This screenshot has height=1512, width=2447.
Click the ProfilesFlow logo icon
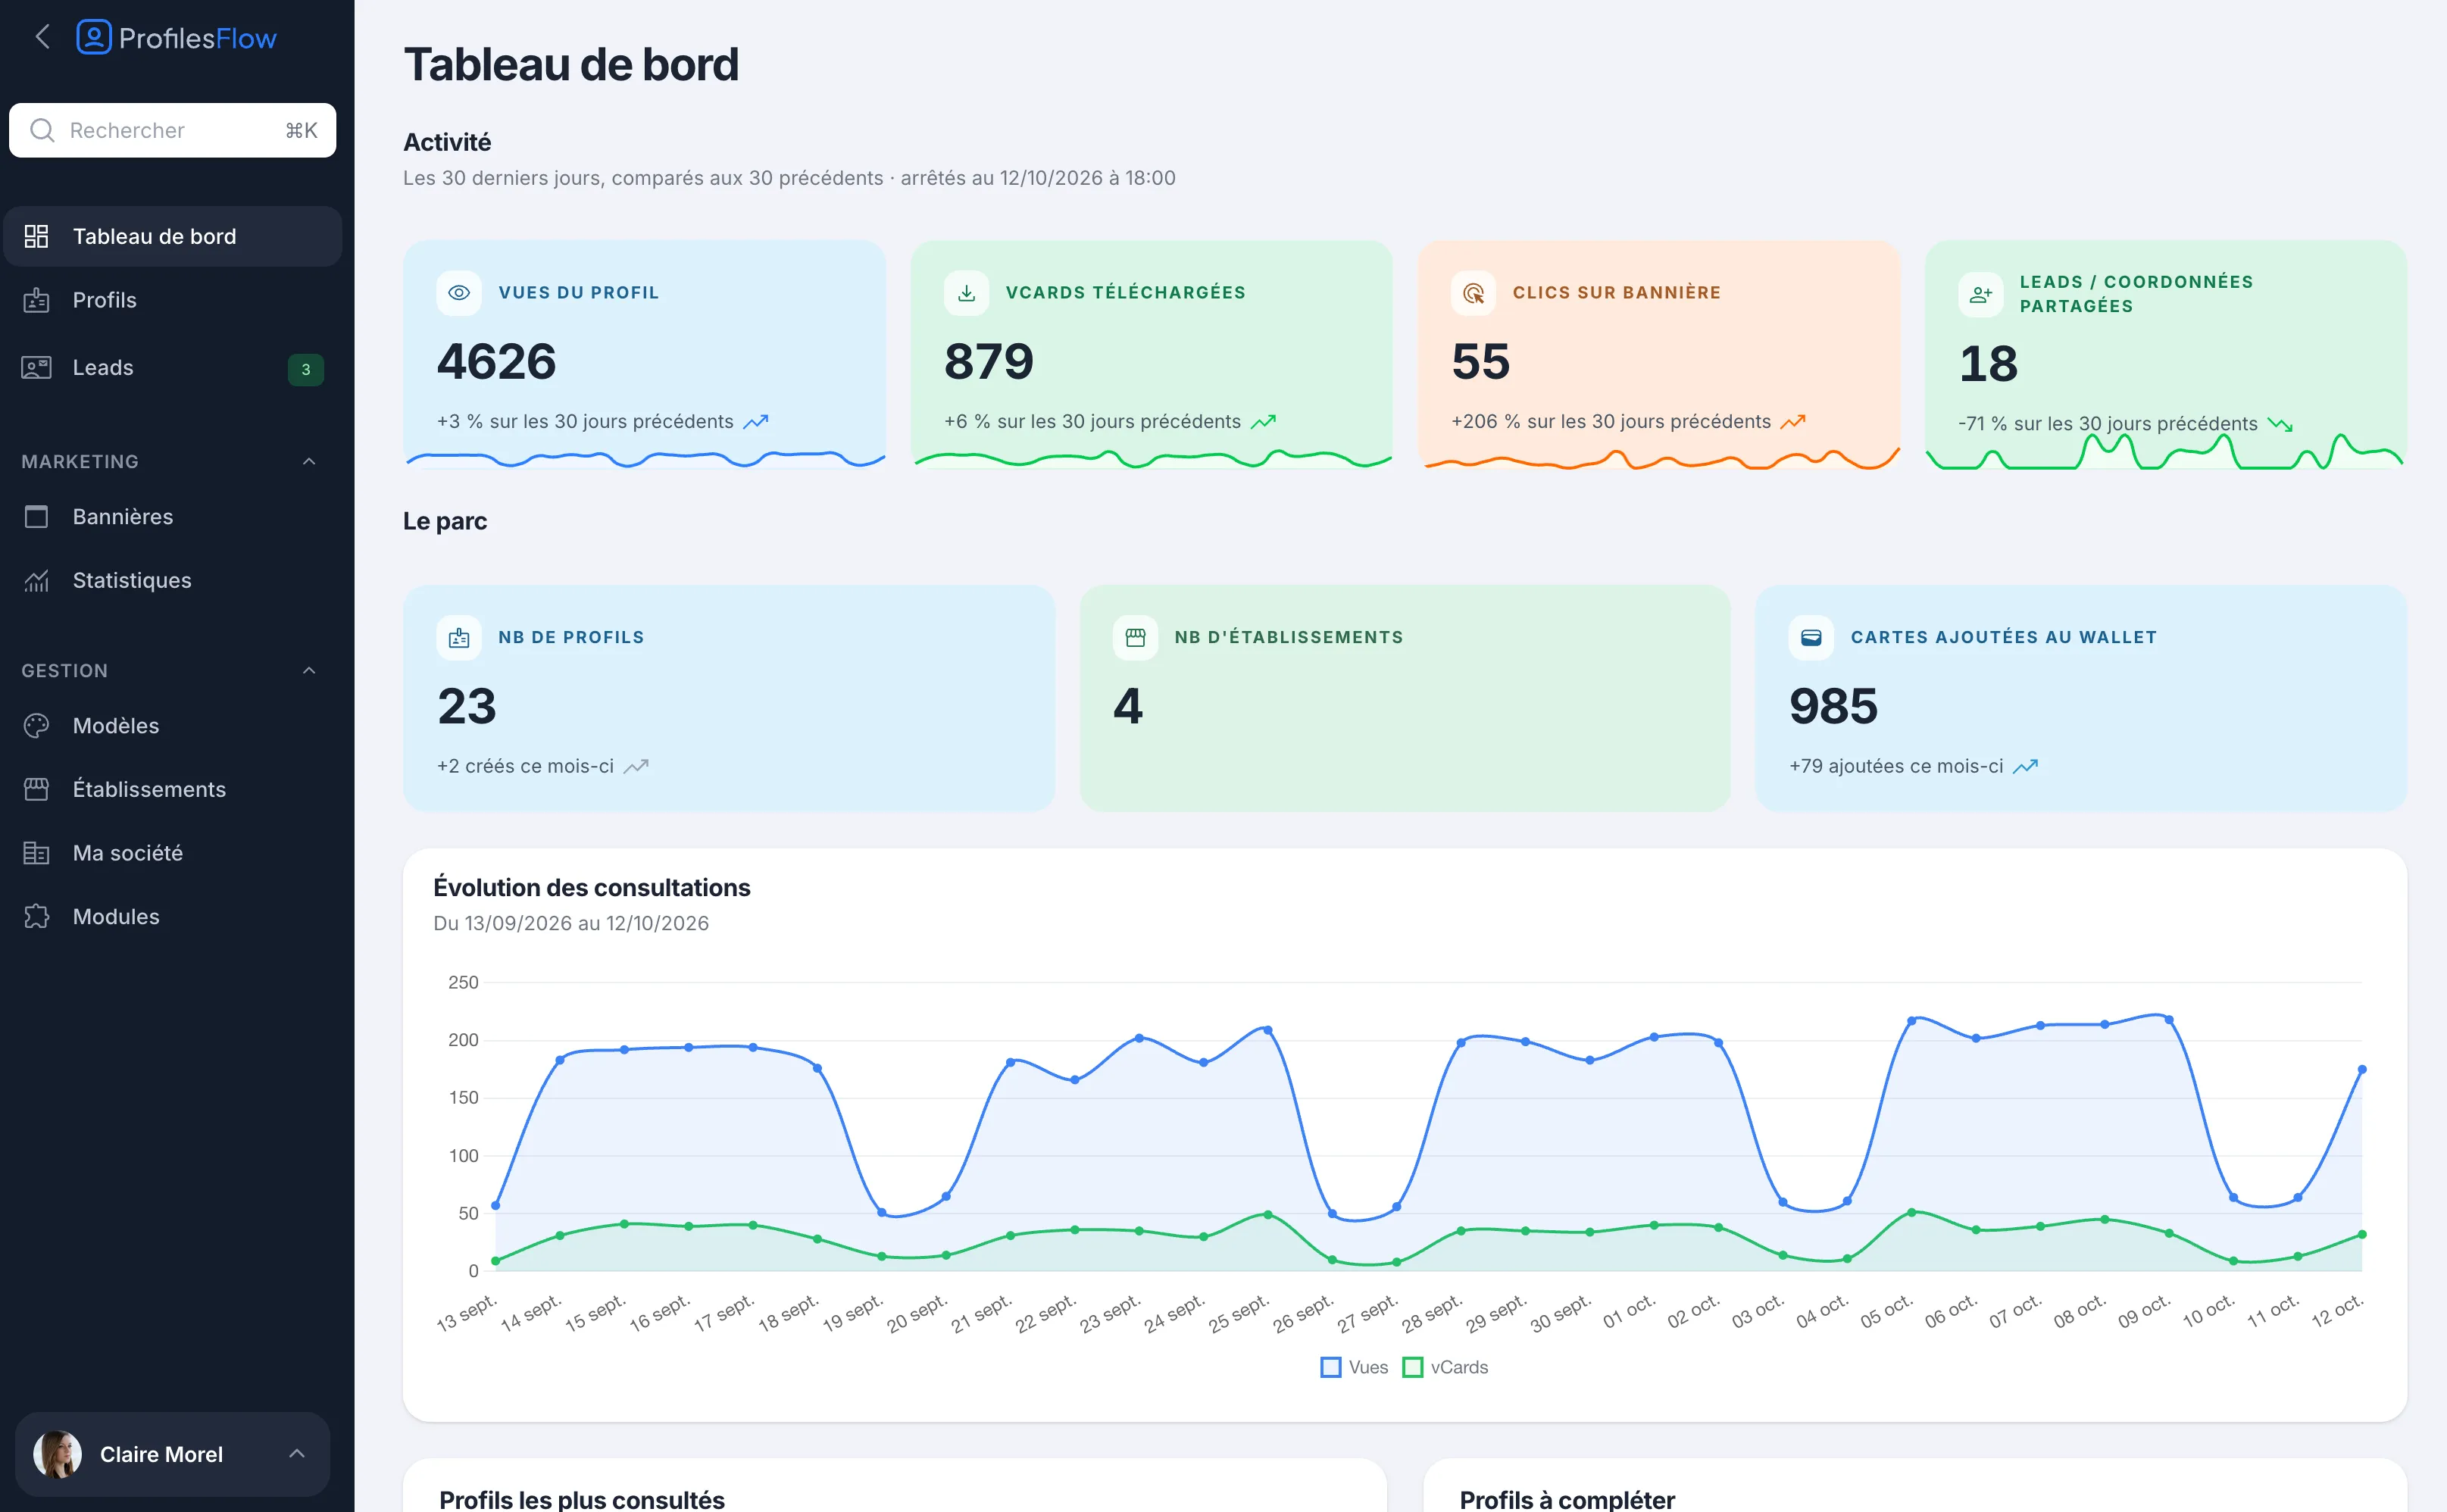(94, 38)
